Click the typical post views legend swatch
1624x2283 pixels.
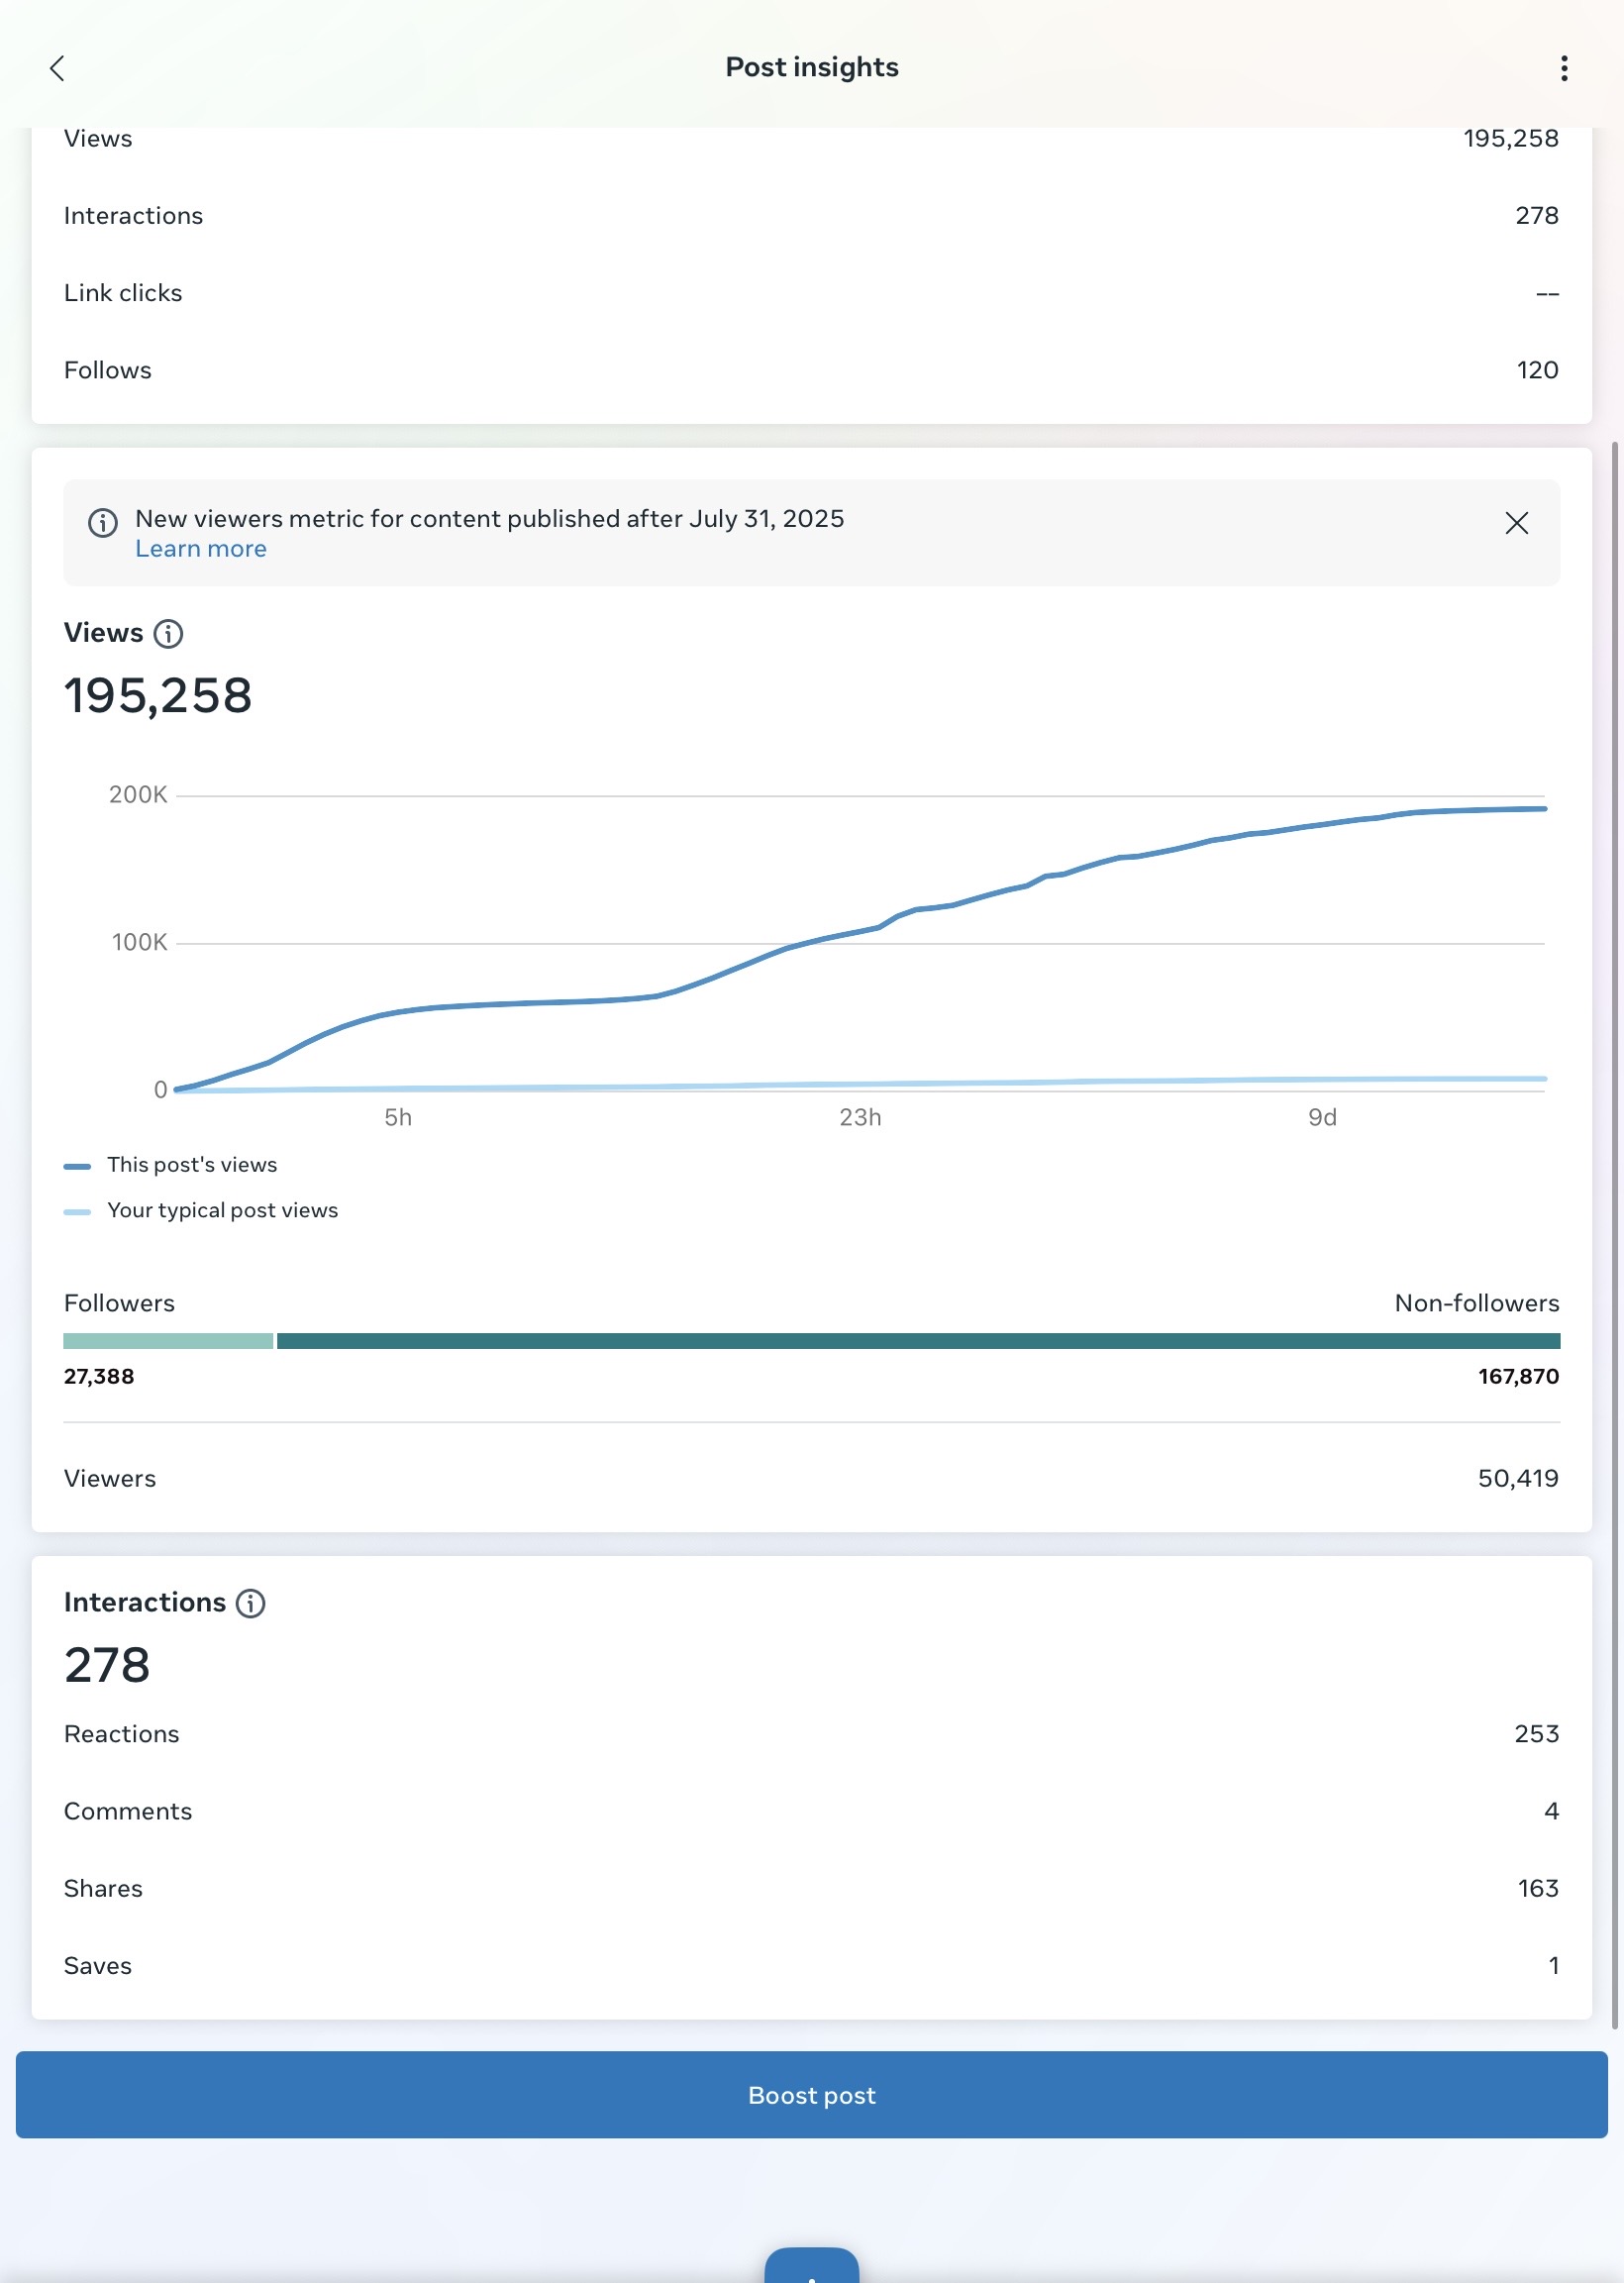pos(77,1212)
